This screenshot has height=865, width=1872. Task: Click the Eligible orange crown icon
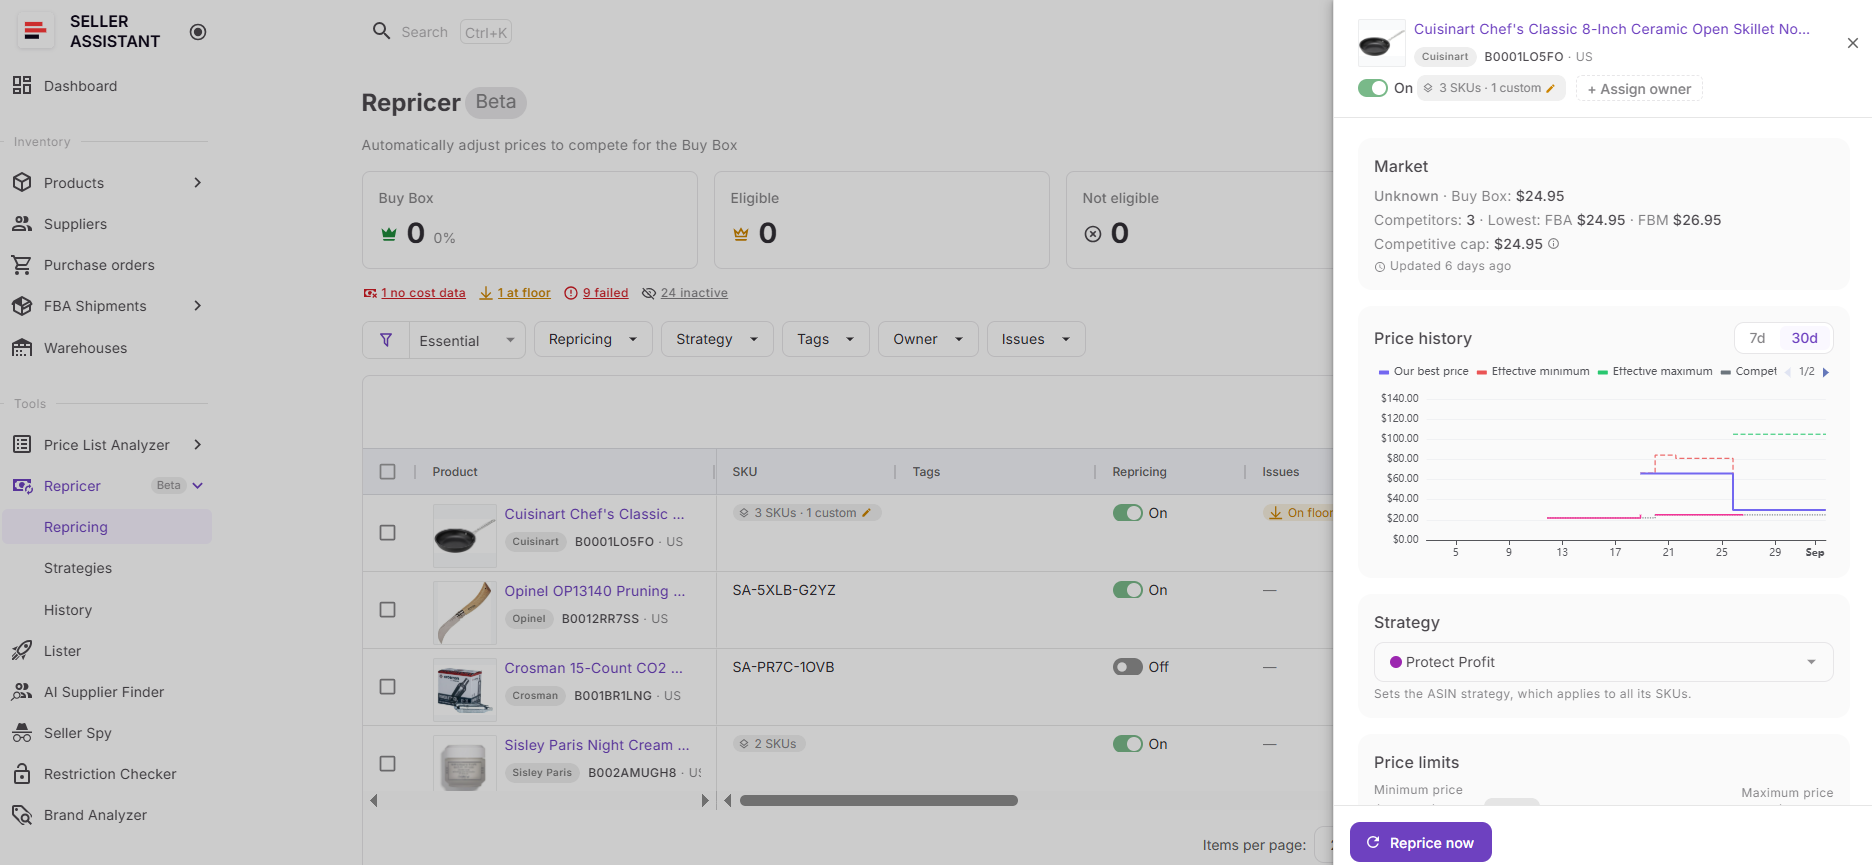tap(741, 234)
